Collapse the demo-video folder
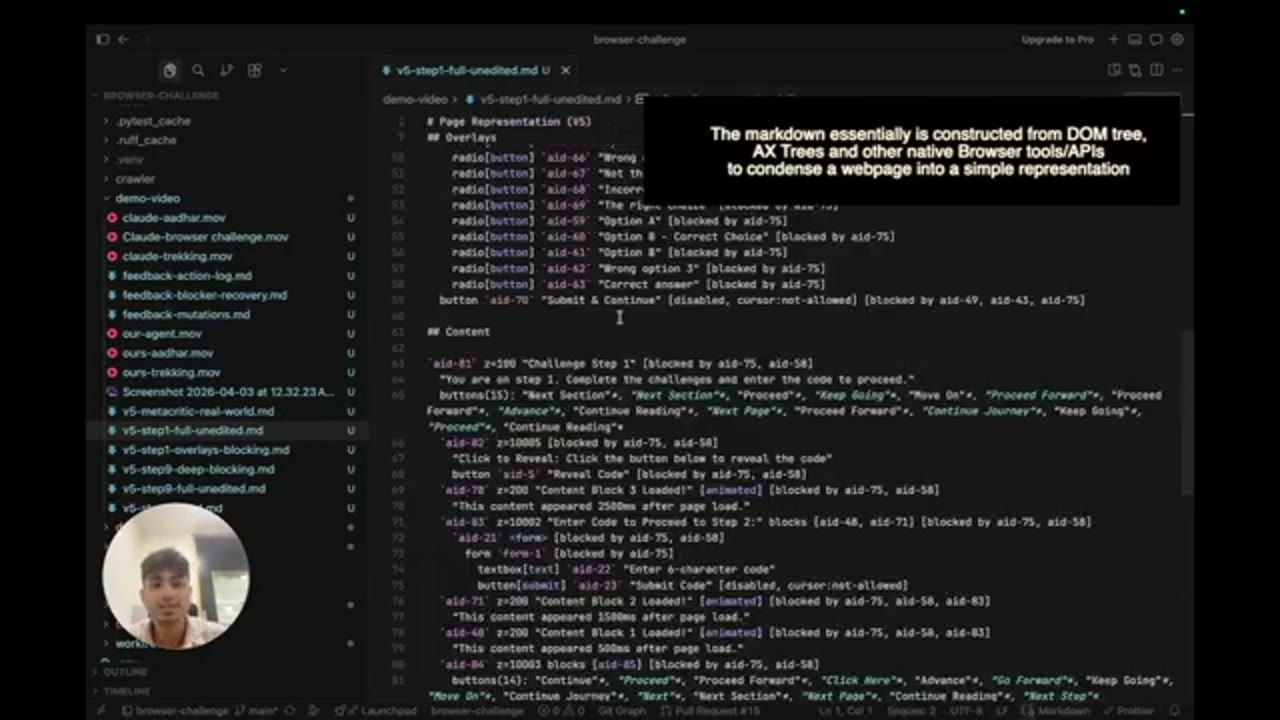Viewport: 1280px width, 720px height. (227, 198)
